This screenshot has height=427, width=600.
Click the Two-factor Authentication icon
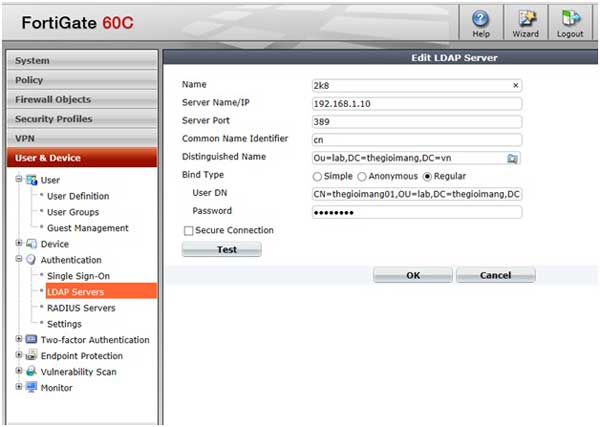pyautogui.click(x=31, y=339)
